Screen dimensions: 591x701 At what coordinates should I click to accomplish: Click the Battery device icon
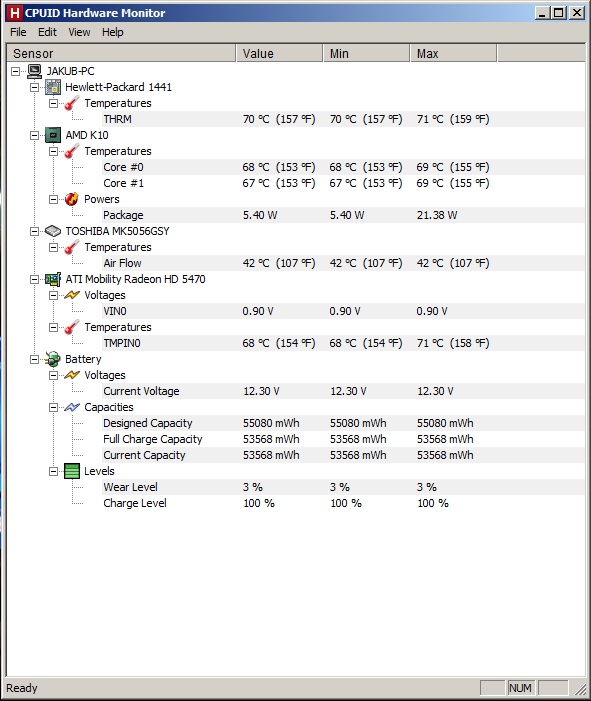[53, 359]
